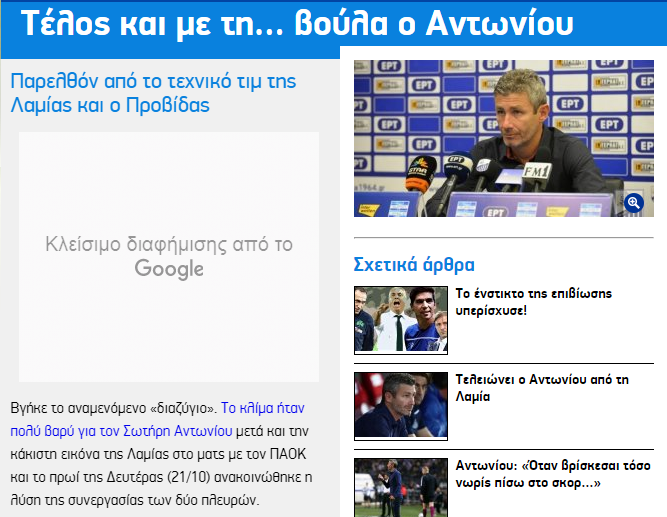Click the subtitle 'Παρελθόν από το τεχνικό τιμ της Λαμίας'

pos(153,93)
